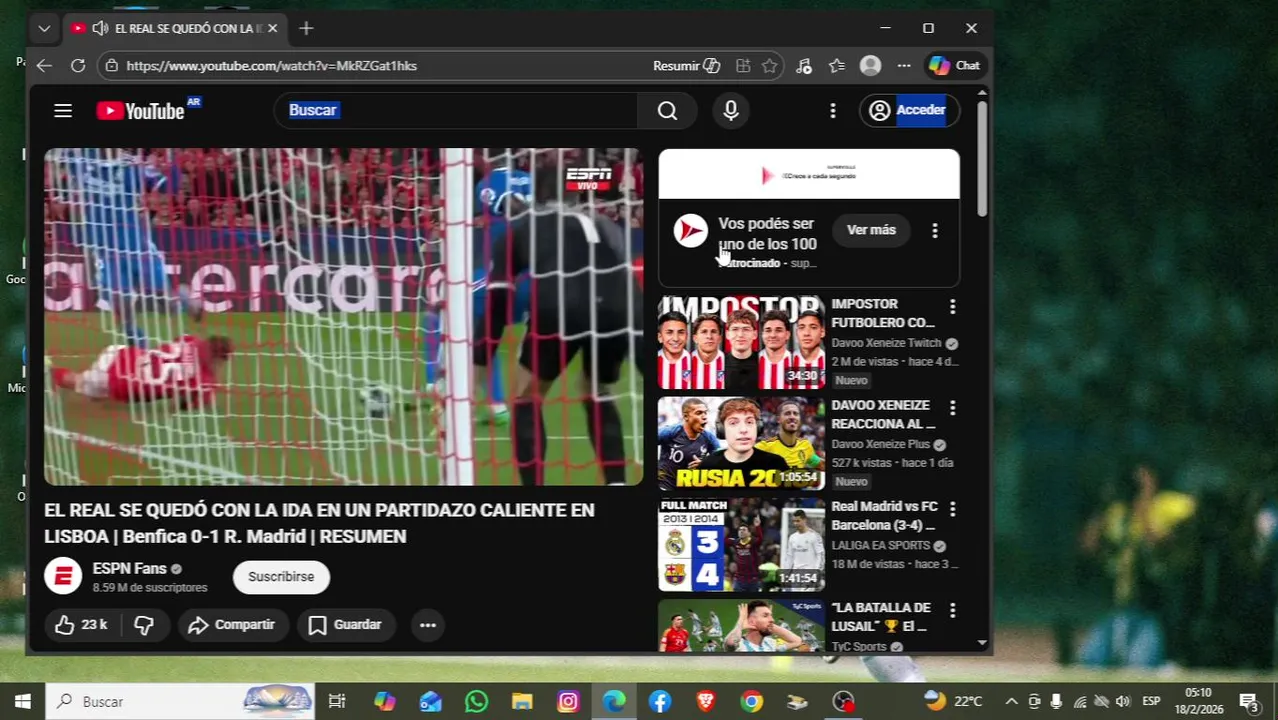Open WhatsApp from the taskbar

[476, 702]
